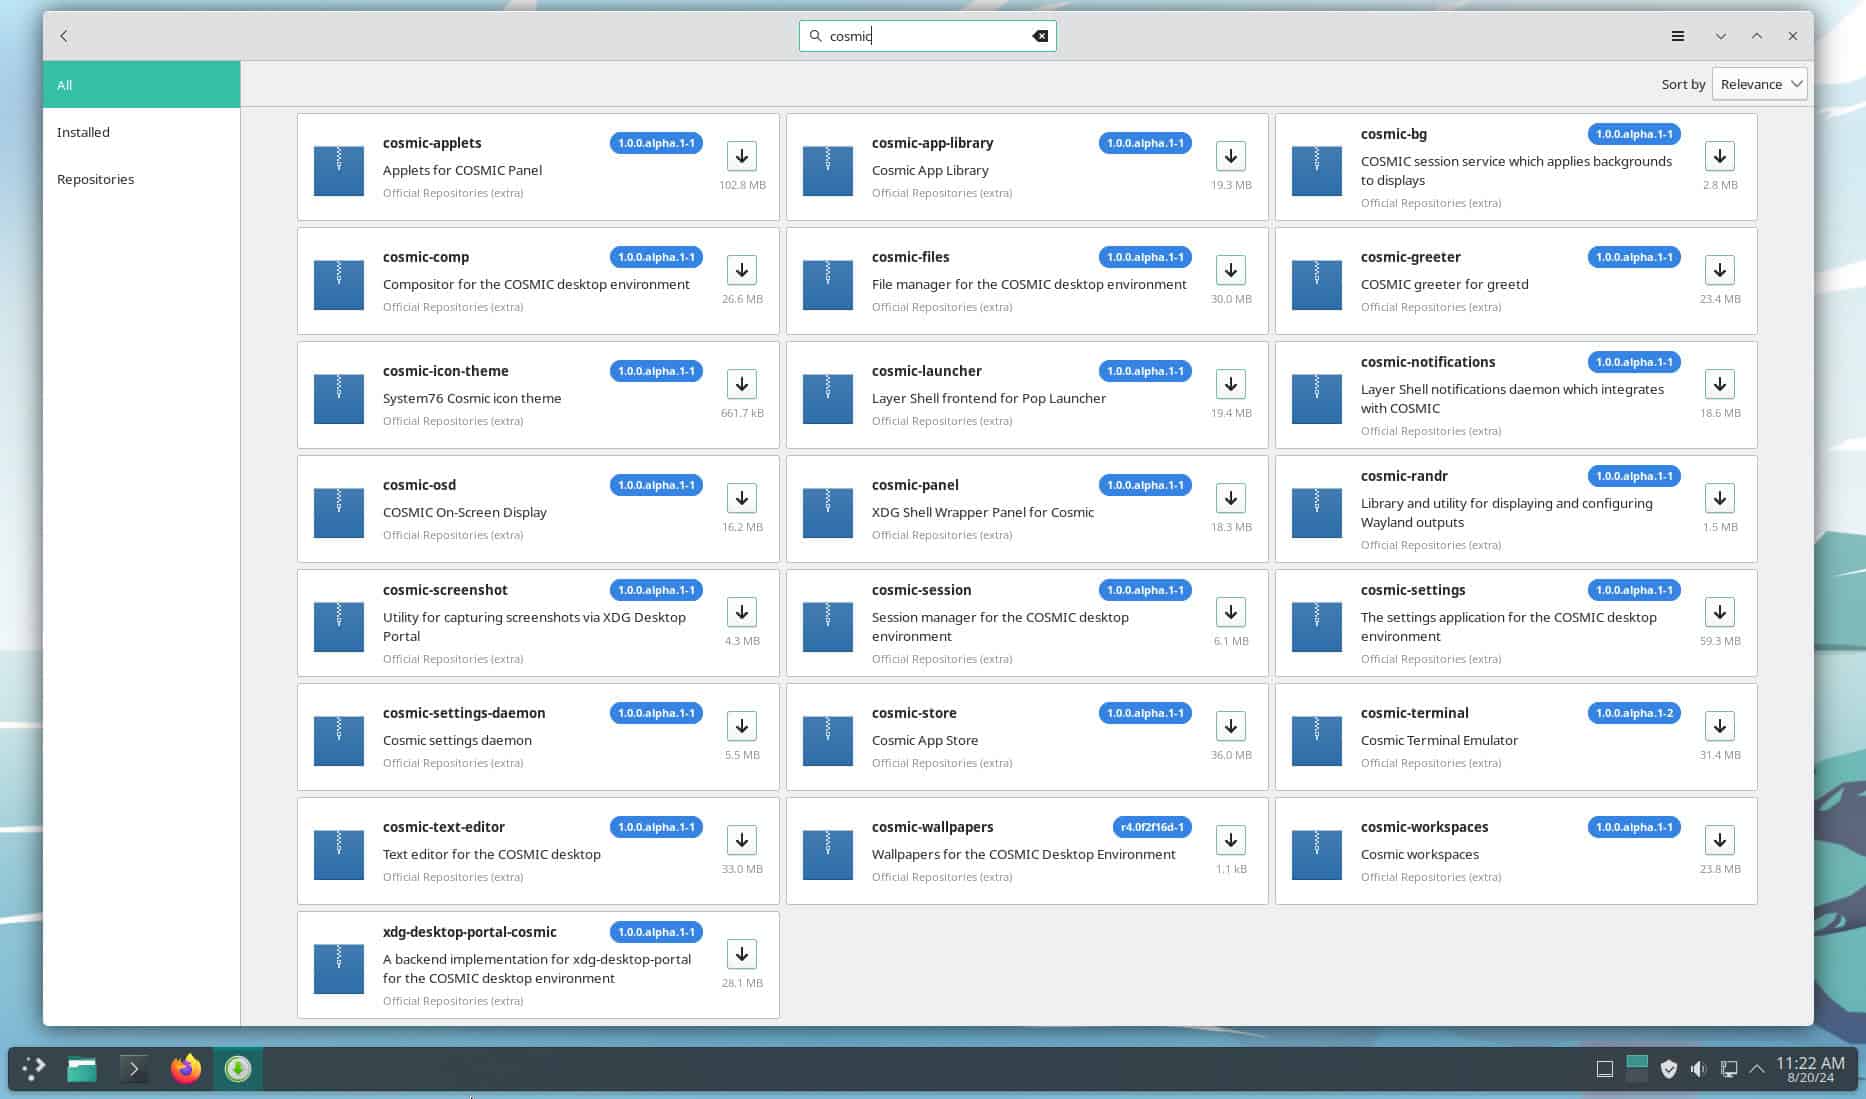Open the cosmic-store package title

click(x=913, y=713)
